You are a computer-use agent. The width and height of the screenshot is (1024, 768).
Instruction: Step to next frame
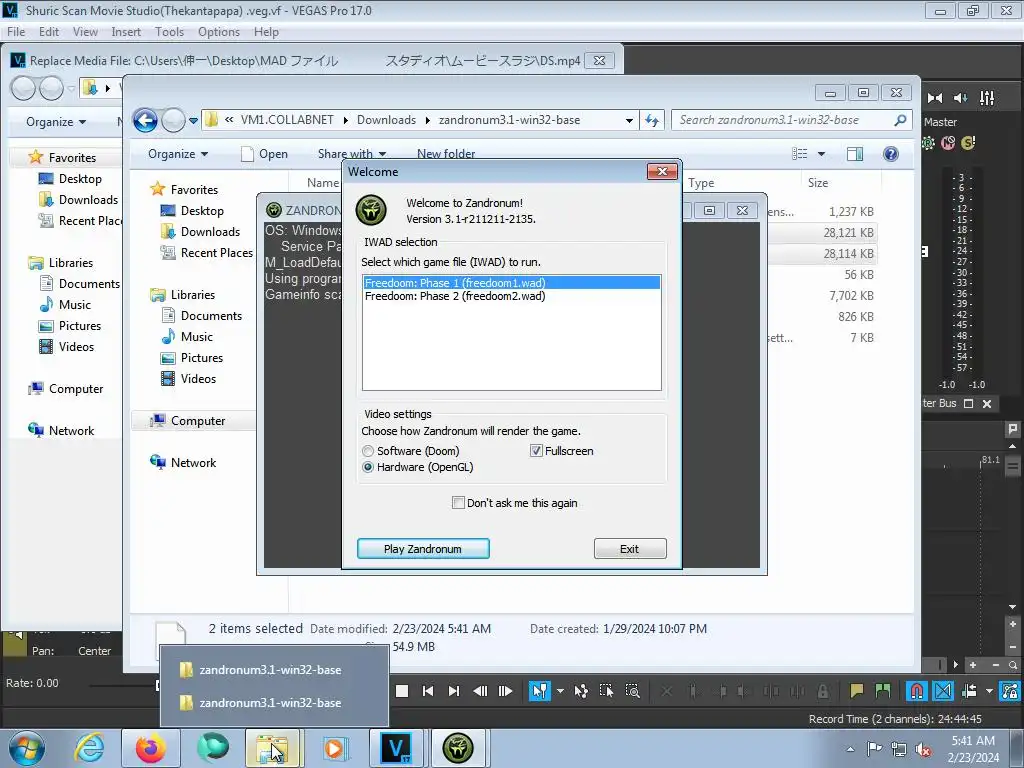[x=505, y=691]
